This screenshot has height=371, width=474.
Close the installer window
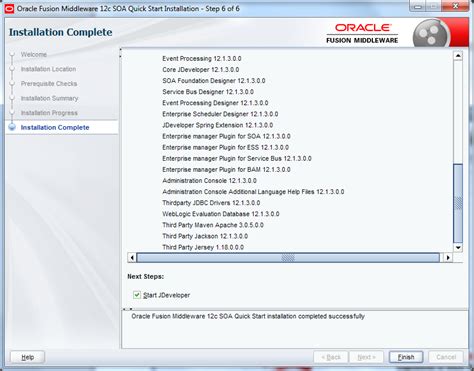(x=456, y=6)
